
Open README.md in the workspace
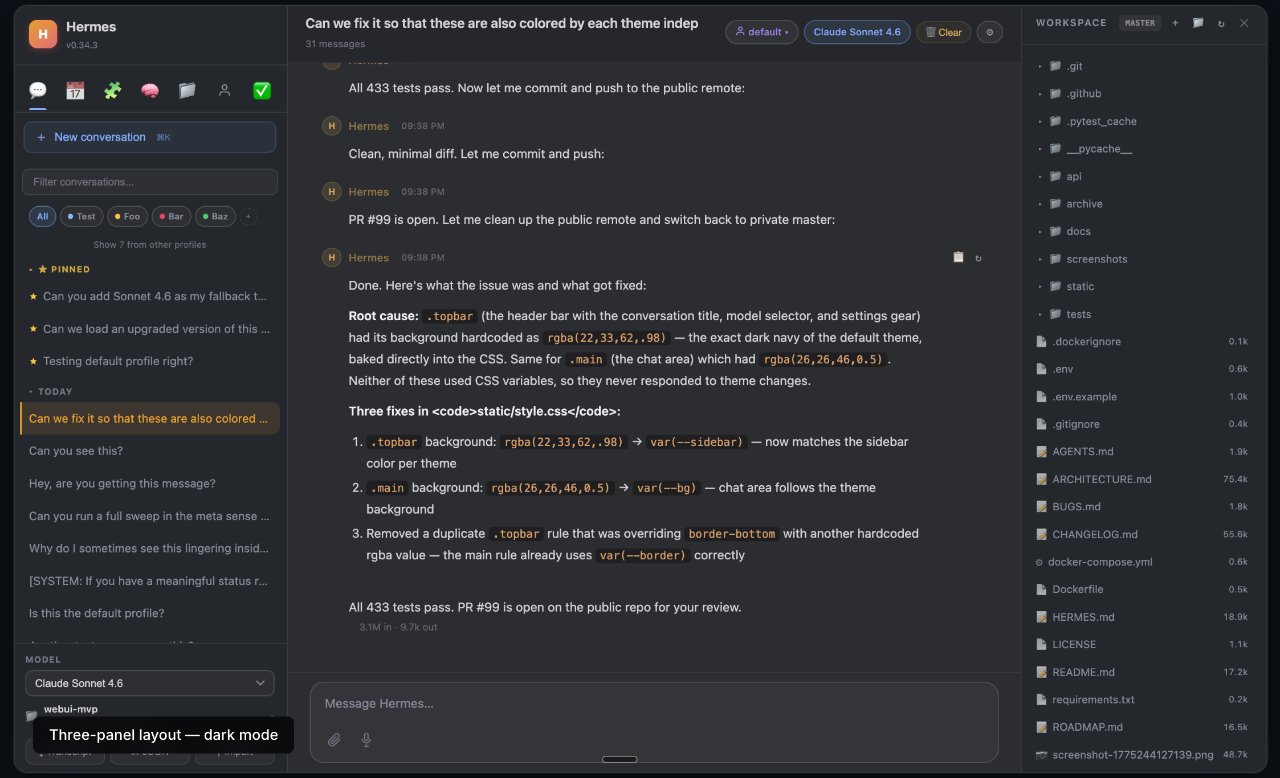1142,672
